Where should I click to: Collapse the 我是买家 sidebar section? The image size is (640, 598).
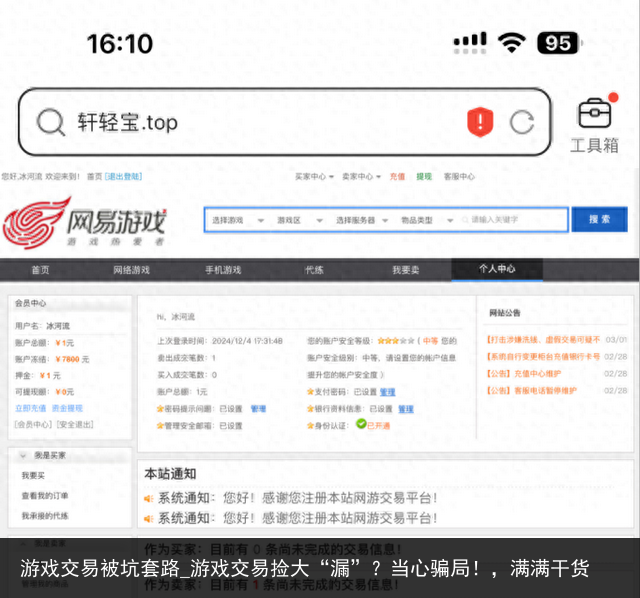(x=24, y=455)
